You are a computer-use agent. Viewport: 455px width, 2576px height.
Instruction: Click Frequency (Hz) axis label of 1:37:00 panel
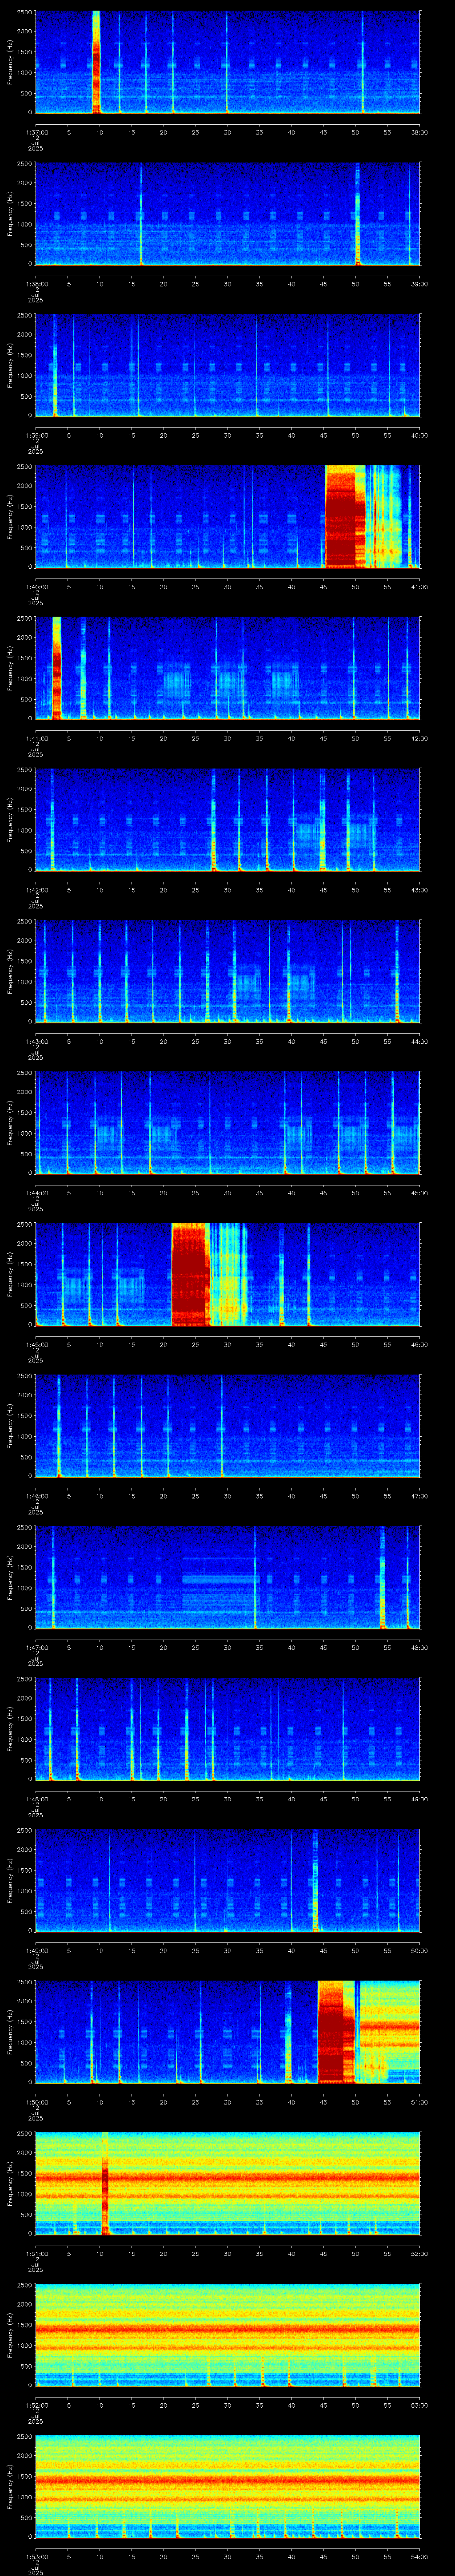(x=10, y=62)
